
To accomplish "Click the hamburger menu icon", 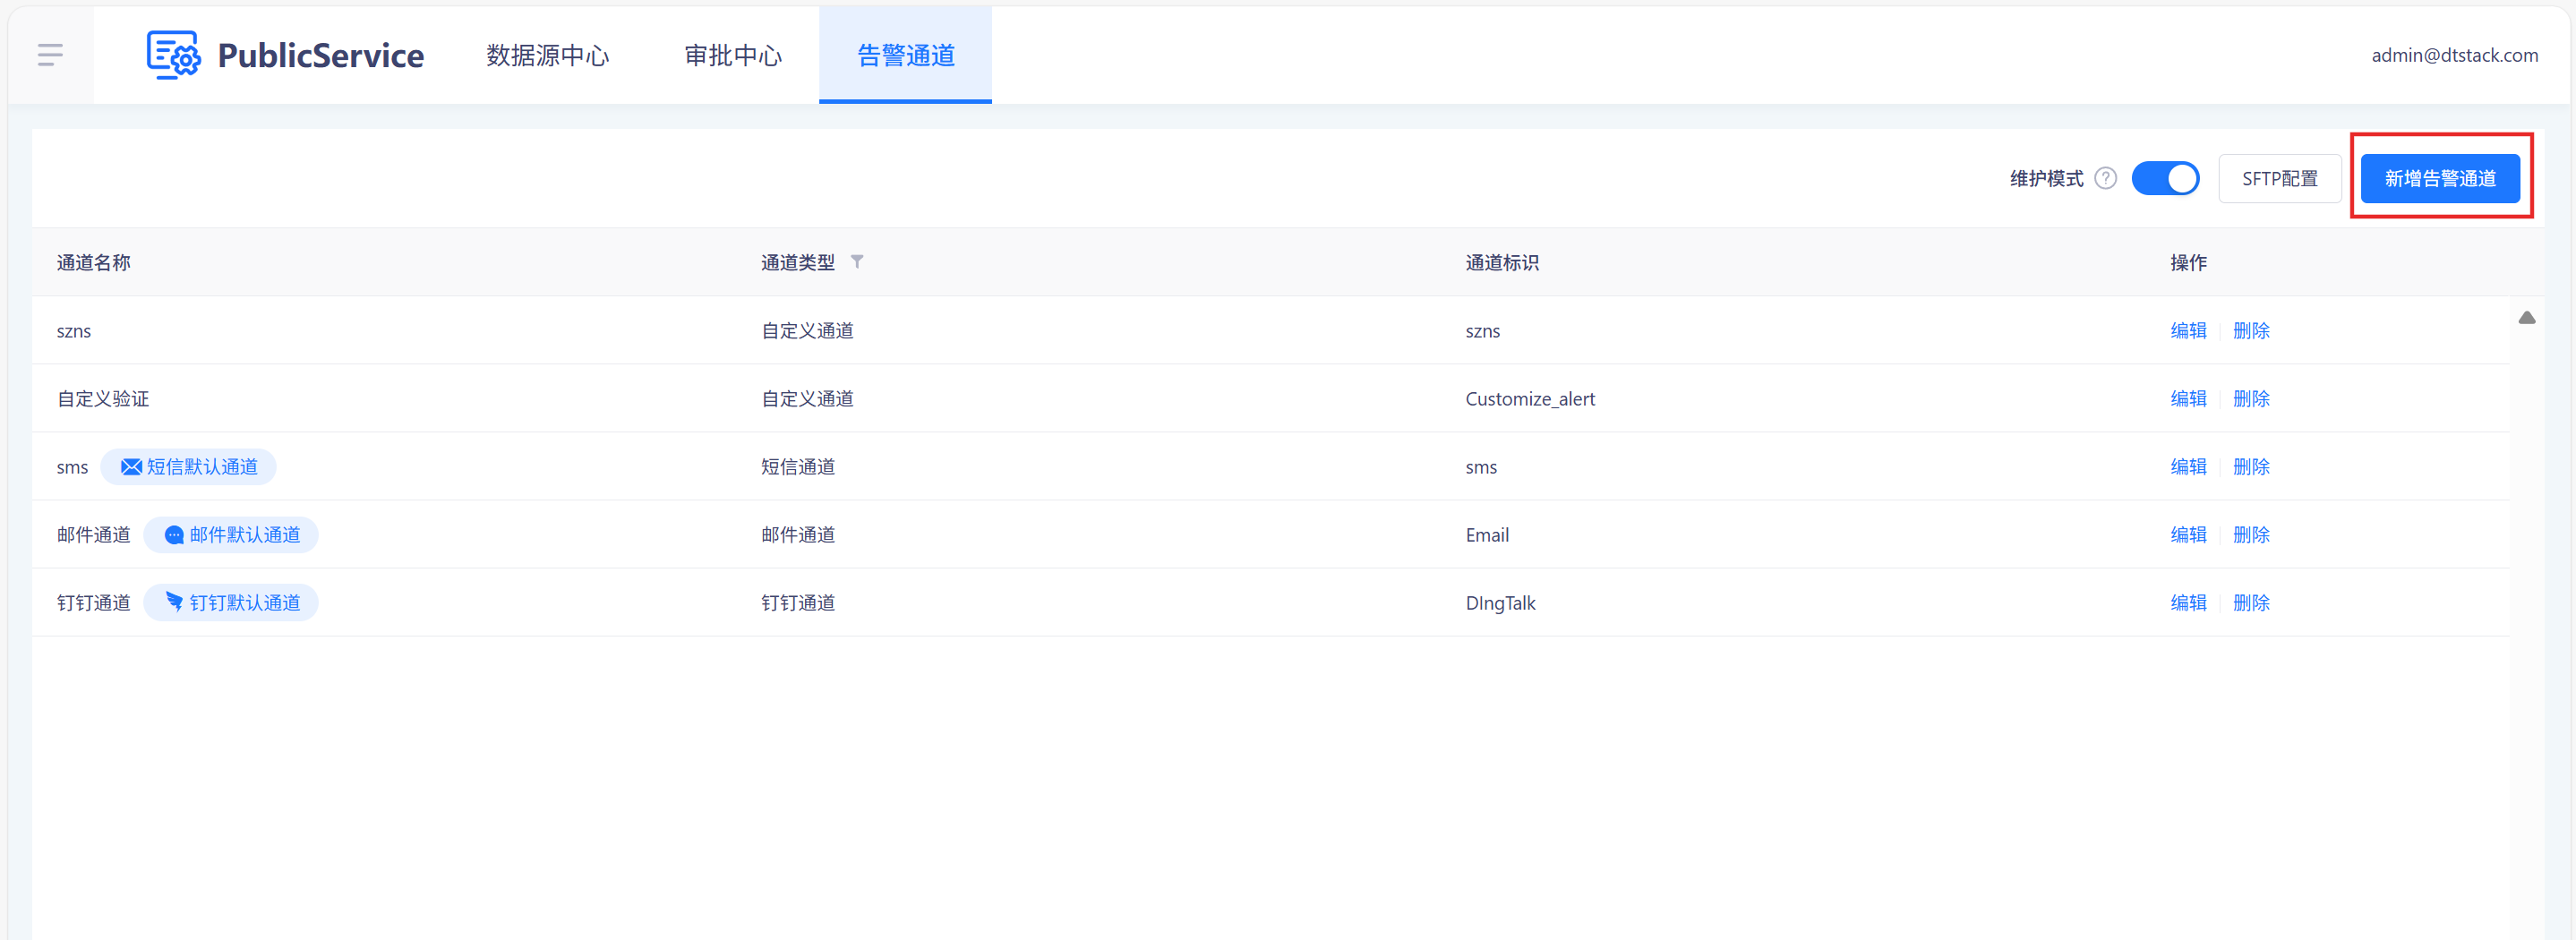I will [50, 55].
